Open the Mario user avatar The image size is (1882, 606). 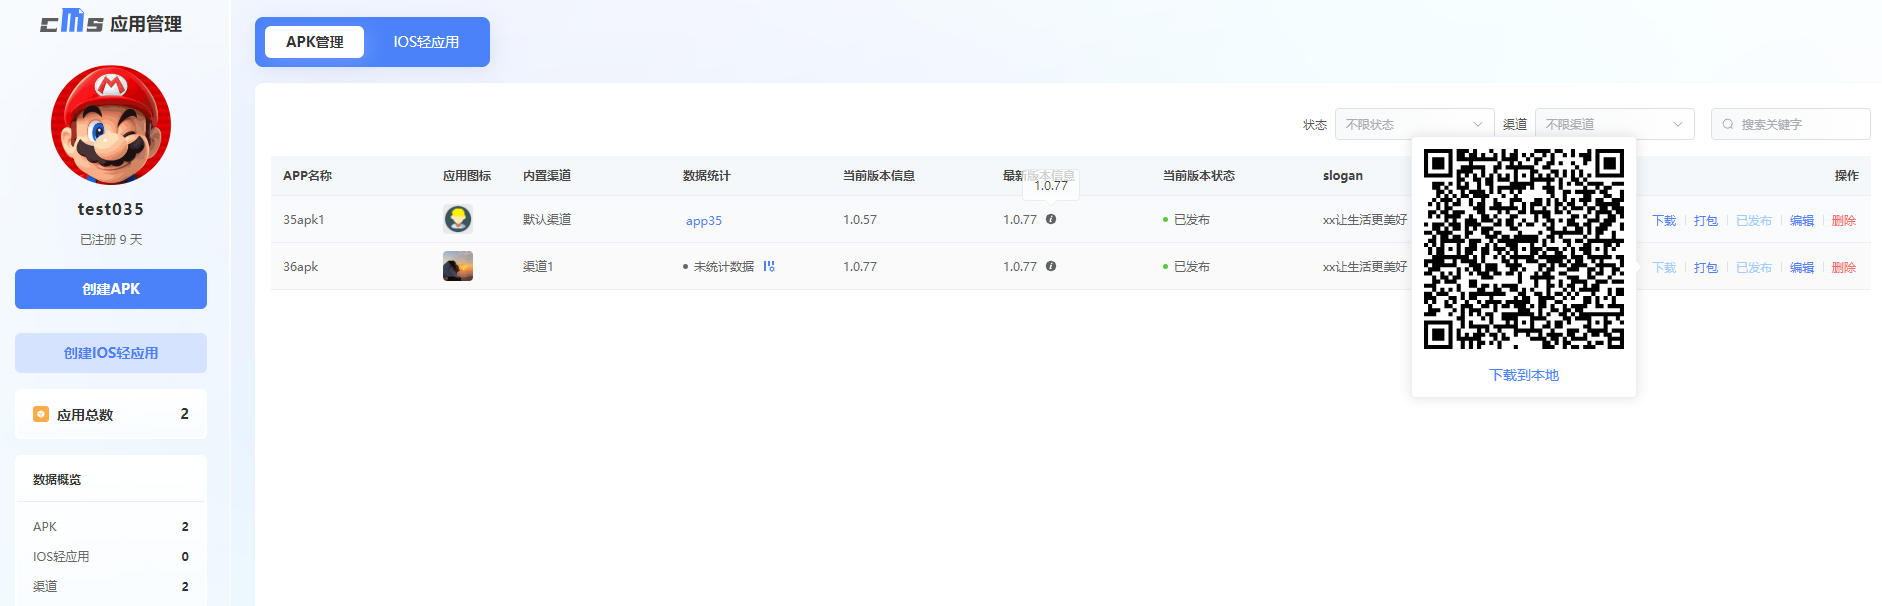coord(111,125)
